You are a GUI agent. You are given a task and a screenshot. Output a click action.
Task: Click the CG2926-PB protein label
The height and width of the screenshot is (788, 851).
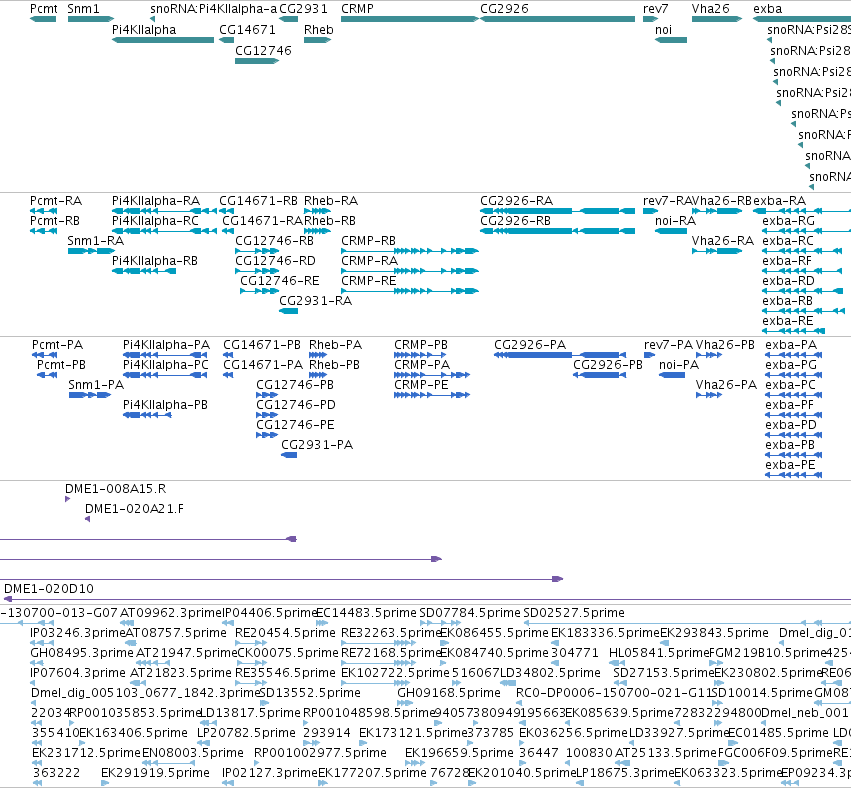[x=608, y=365]
